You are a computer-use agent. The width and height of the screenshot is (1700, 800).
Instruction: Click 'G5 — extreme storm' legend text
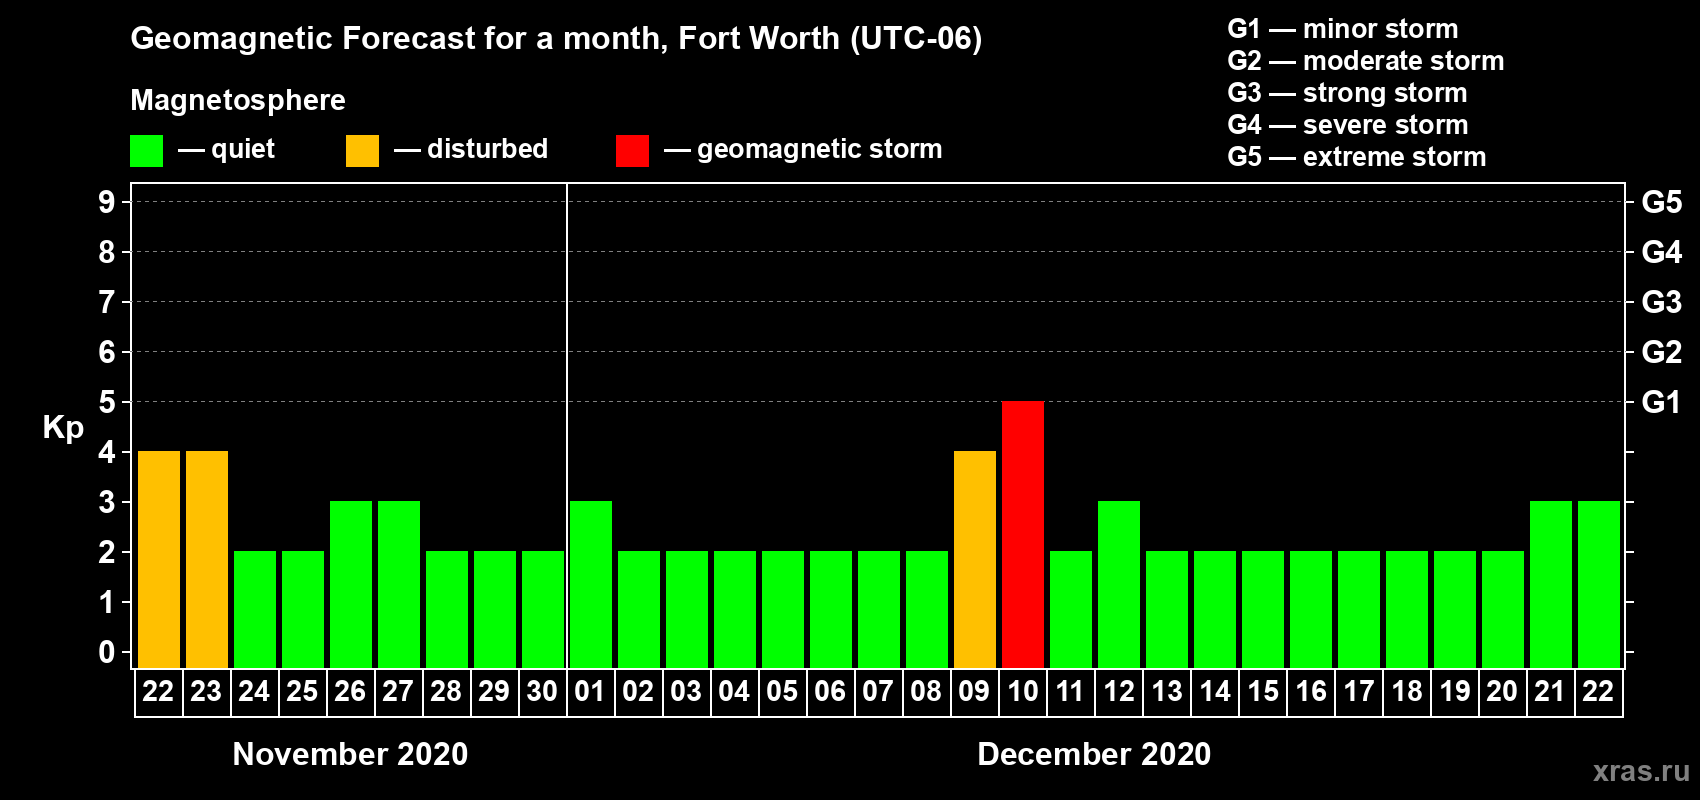pos(1356,157)
